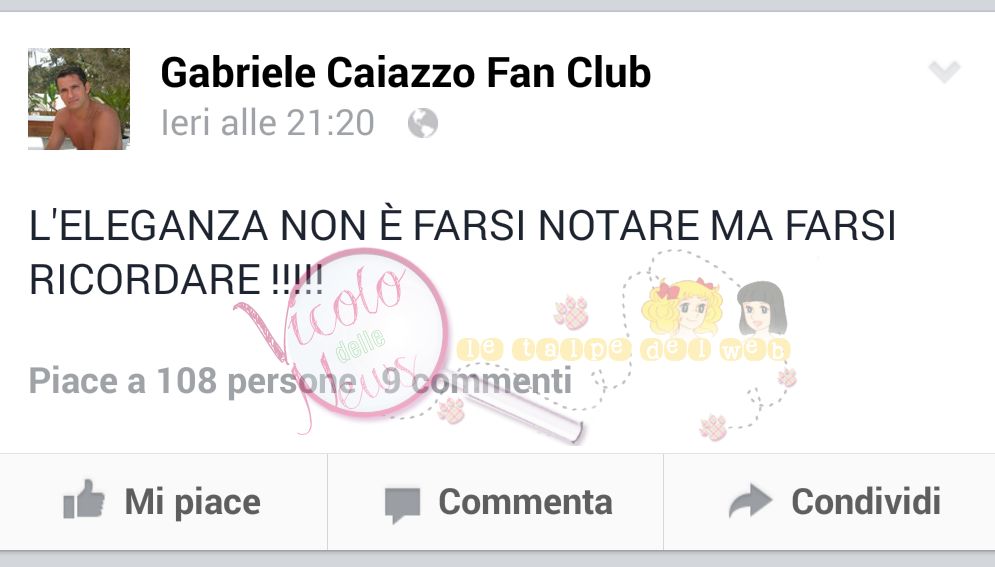Click the share arrow icon

tap(750, 500)
